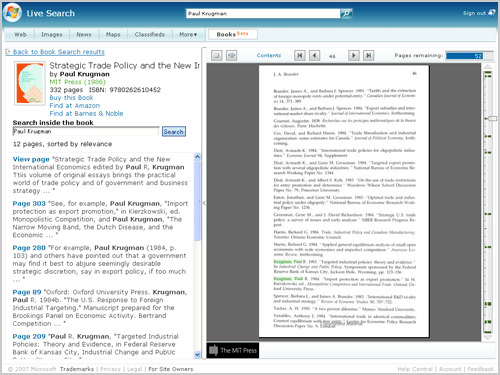Open the Web tab
500x375 pixels.
point(20,34)
